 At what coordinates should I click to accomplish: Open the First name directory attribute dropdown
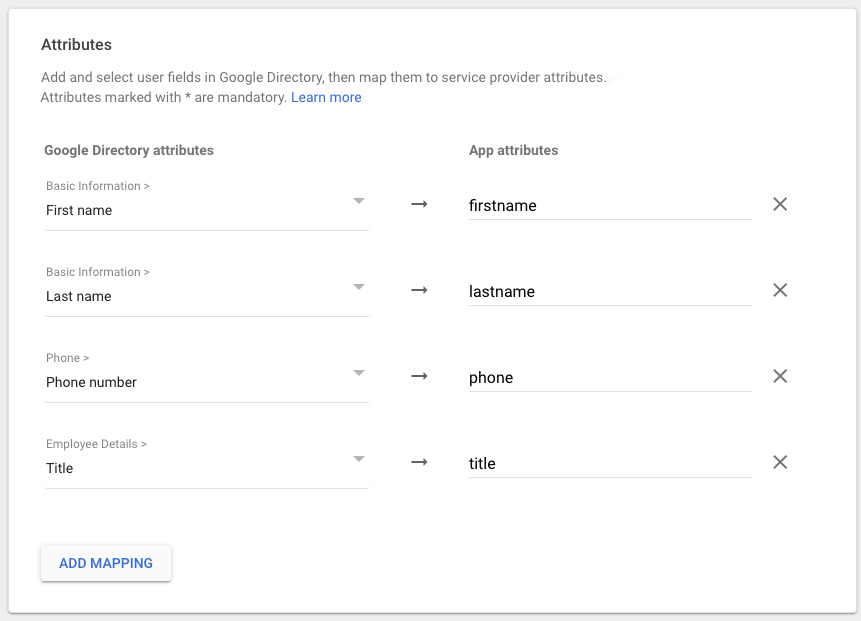(206, 203)
